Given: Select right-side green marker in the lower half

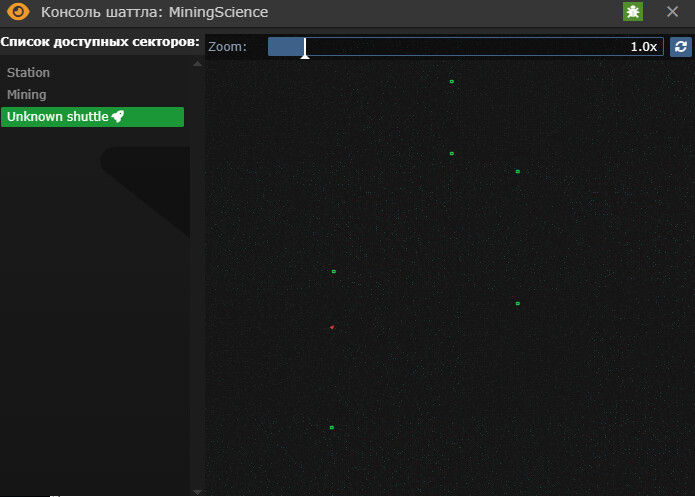Looking at the screenshot, I should [x=518, y=303].
